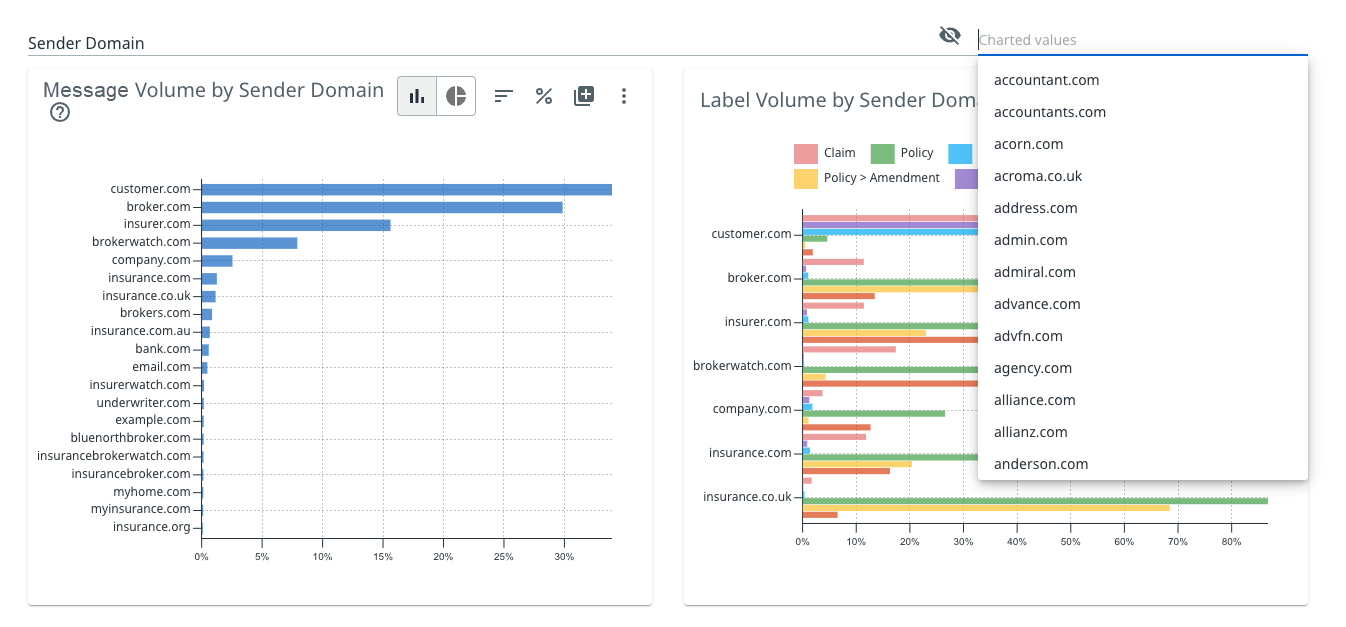Open the three-dot more options menu
Viewport: 1346px width, 627px height.
click(x=624, y=96)
